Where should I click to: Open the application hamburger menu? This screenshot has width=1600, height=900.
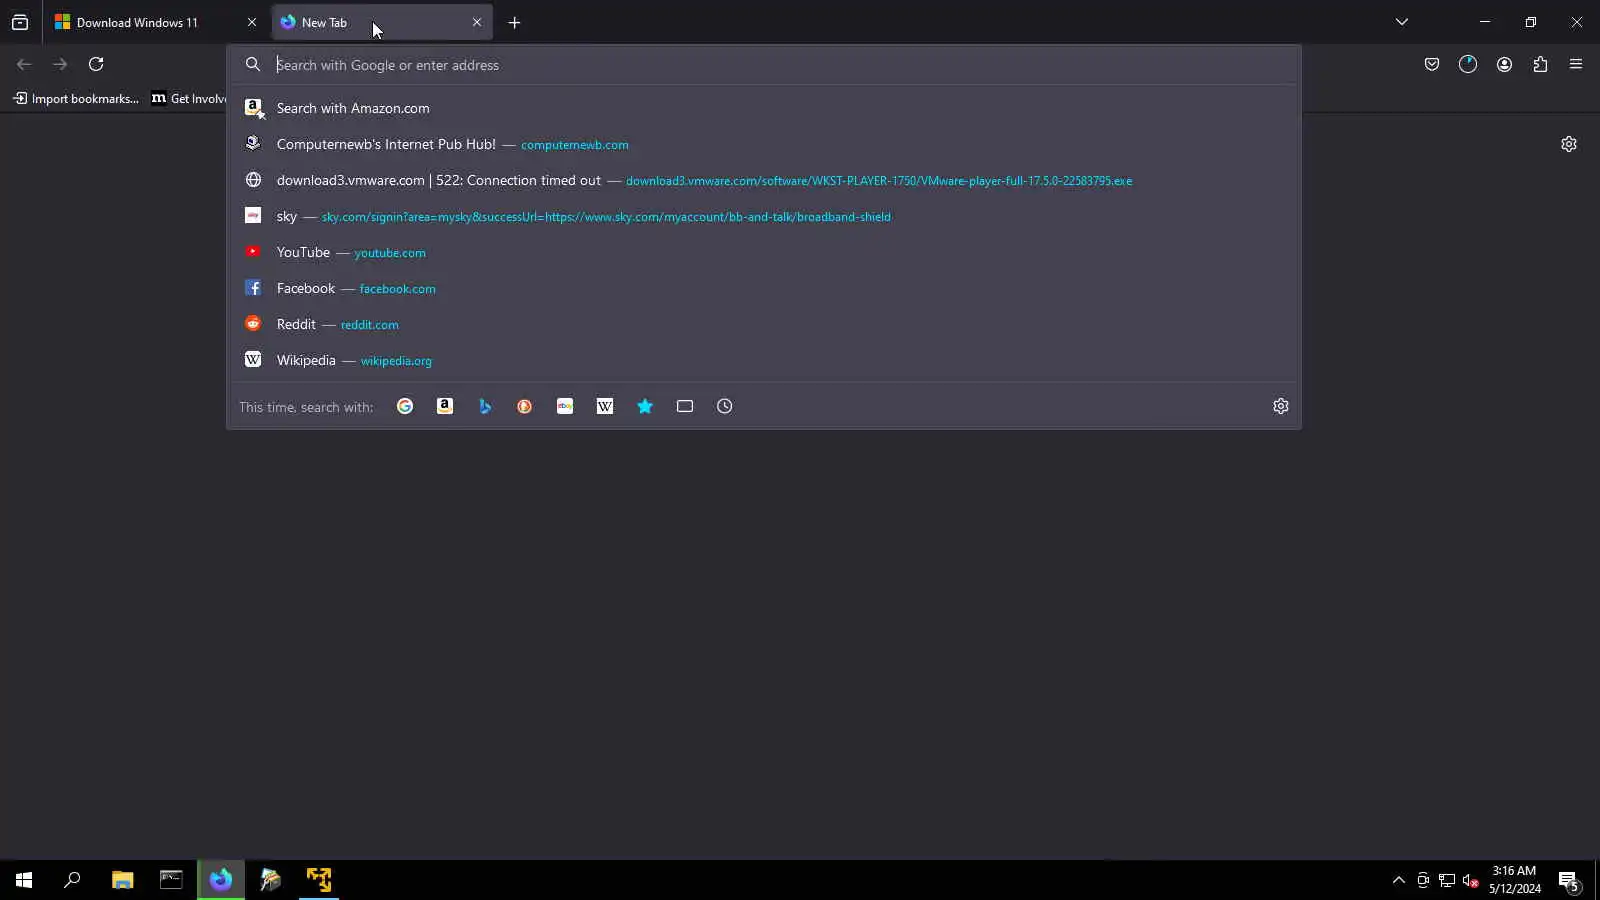point(1576,64)
